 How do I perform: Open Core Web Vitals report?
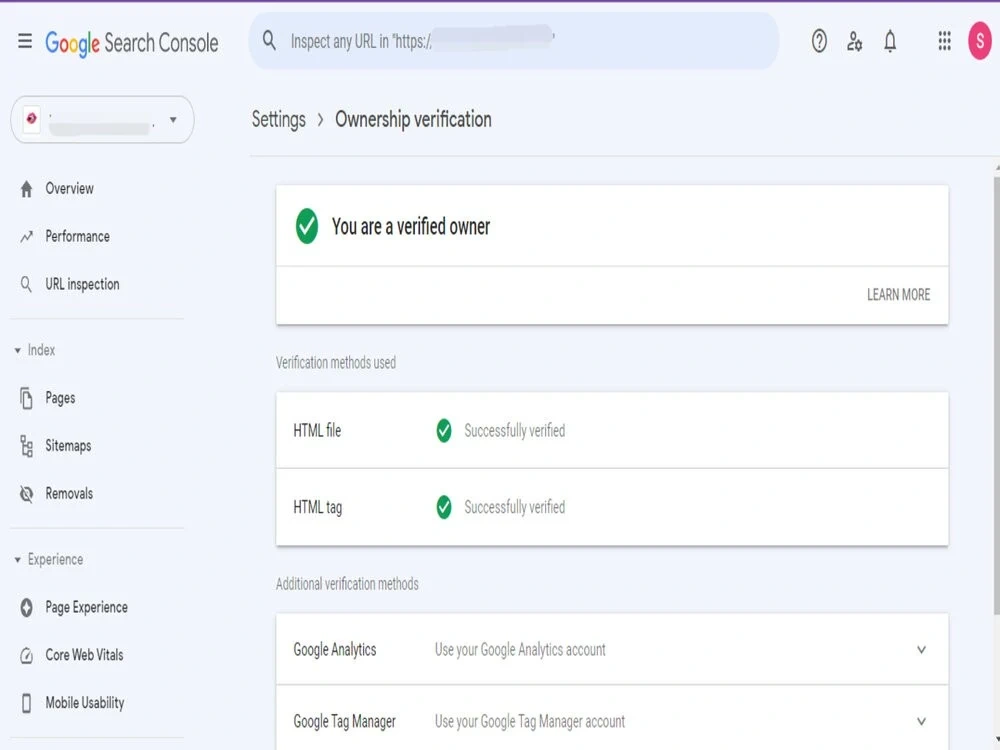pyautogui.click(x=84, y=655)
